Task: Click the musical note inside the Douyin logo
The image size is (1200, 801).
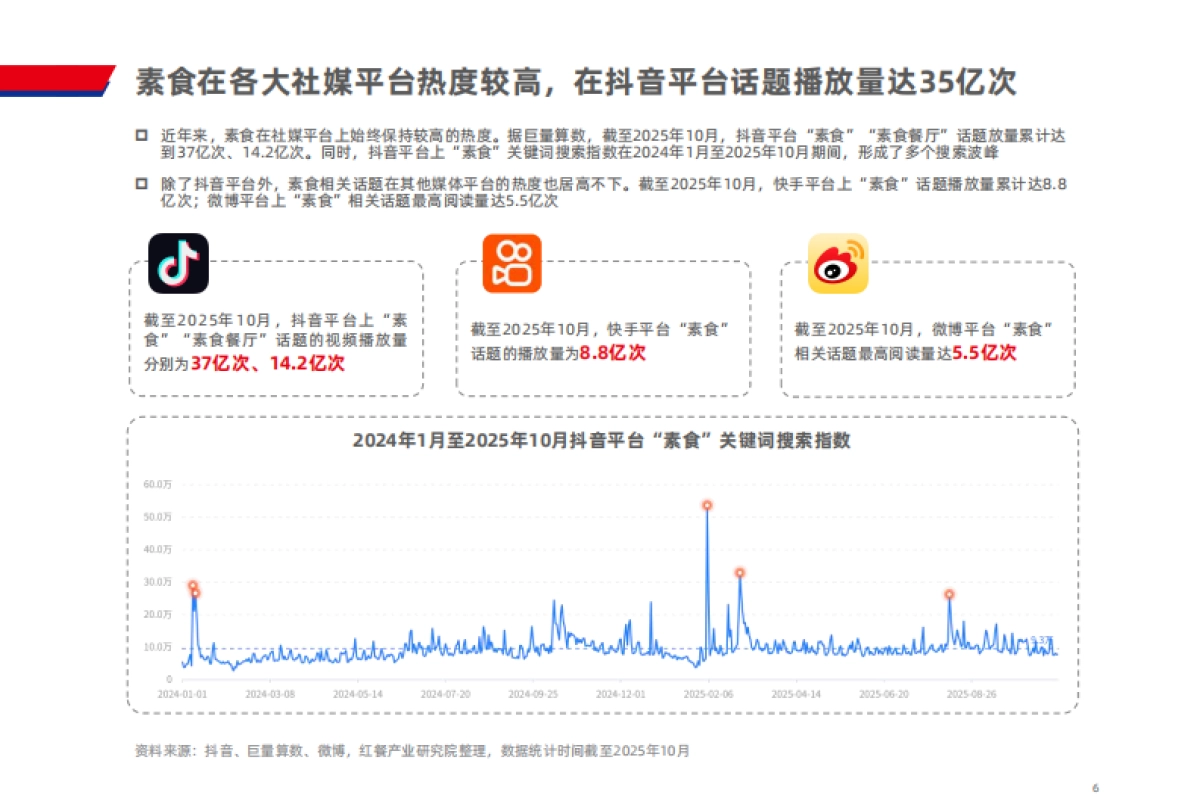Action: (178, 263)
